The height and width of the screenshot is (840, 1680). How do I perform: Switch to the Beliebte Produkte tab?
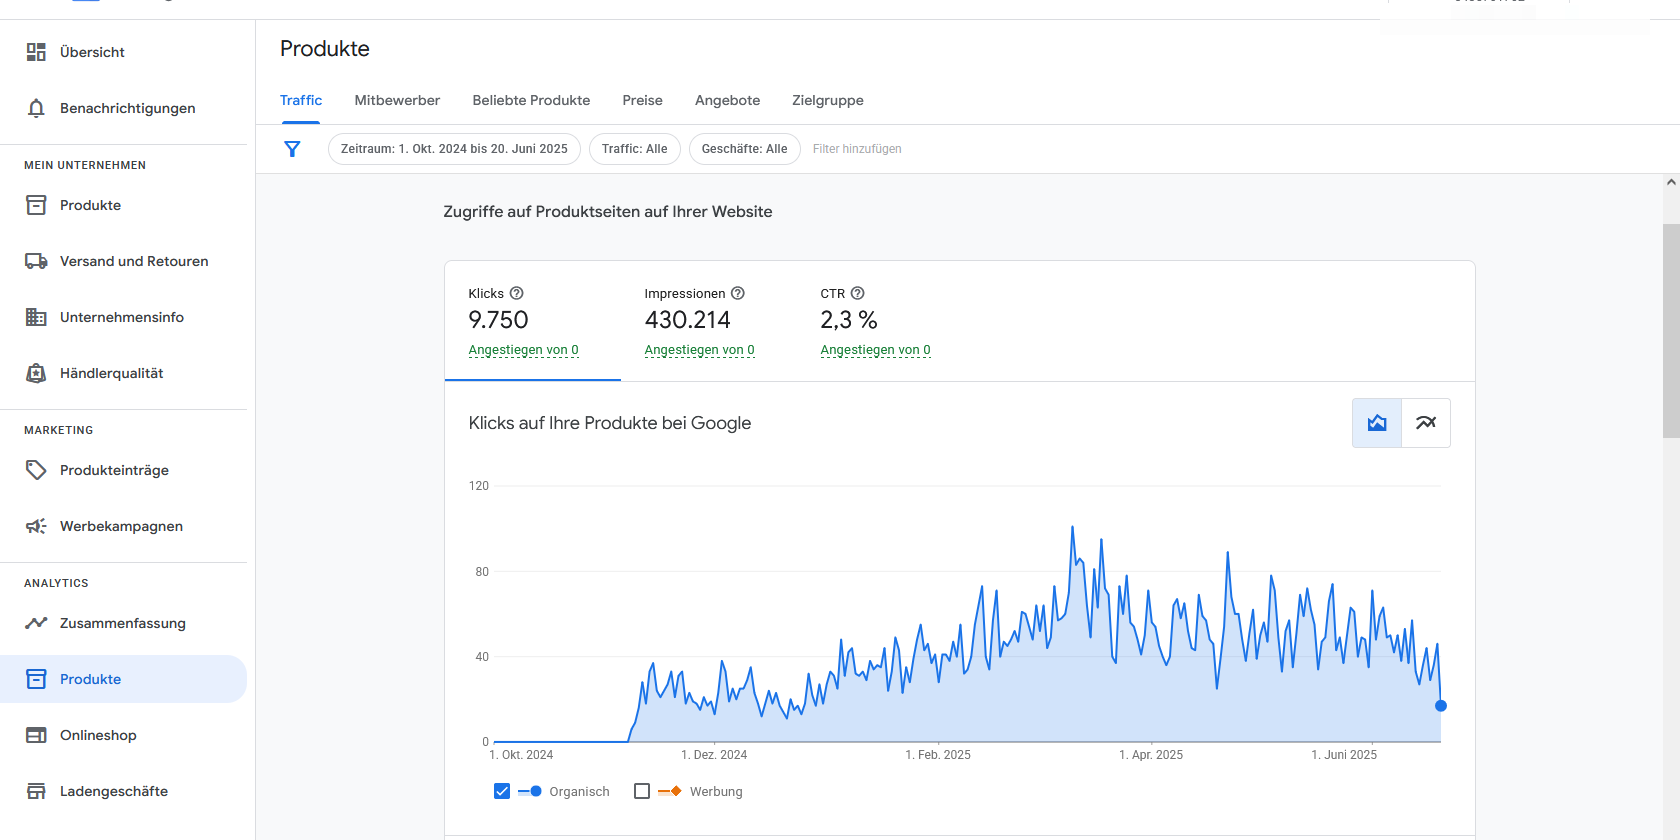(x=531, y=100)
